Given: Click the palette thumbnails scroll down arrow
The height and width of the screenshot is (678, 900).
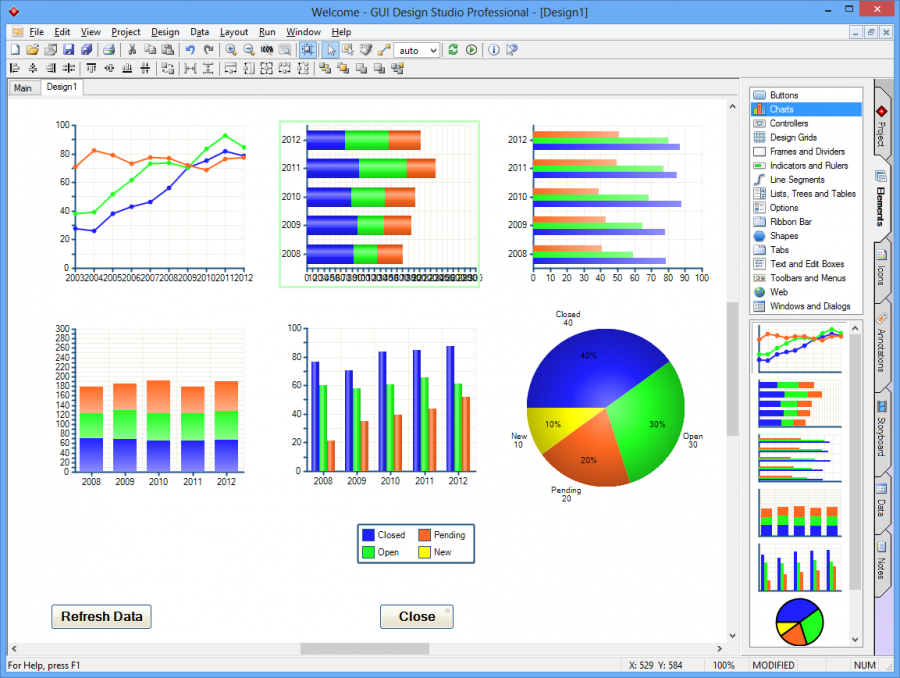Looking at the screenshot, I should (x=855, y=640).
